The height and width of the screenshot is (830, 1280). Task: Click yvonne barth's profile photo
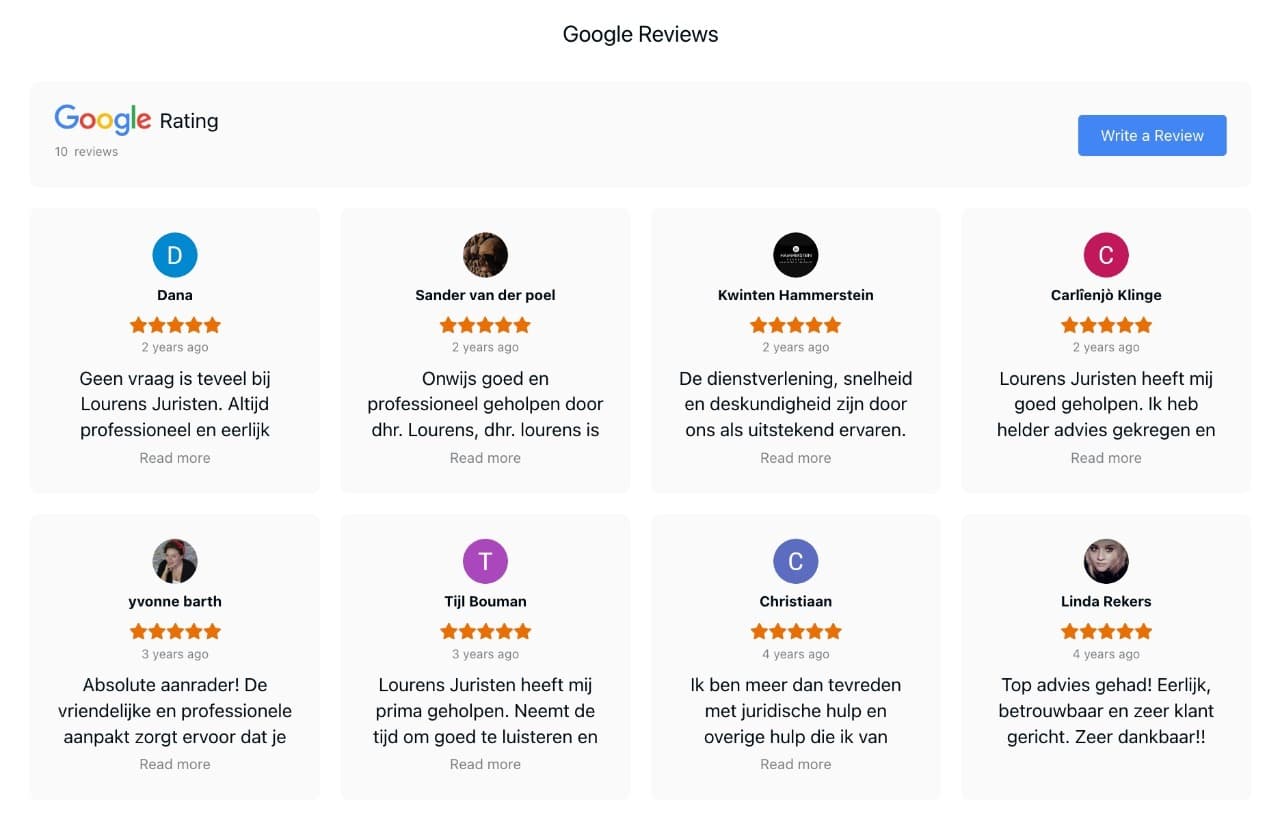click(x=175, y=561)
